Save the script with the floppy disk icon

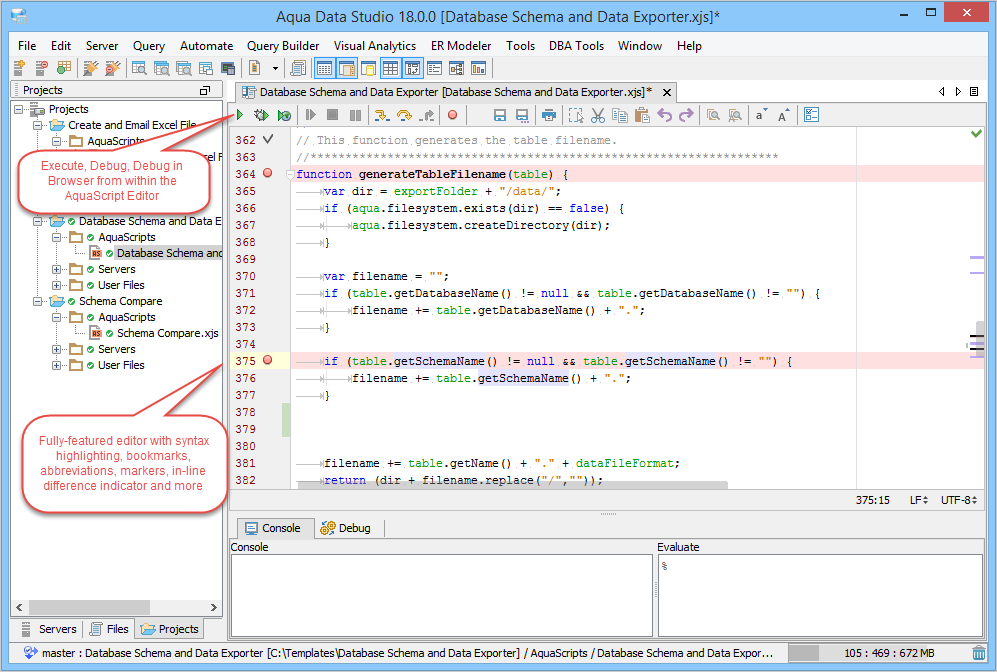pos(500,116)
